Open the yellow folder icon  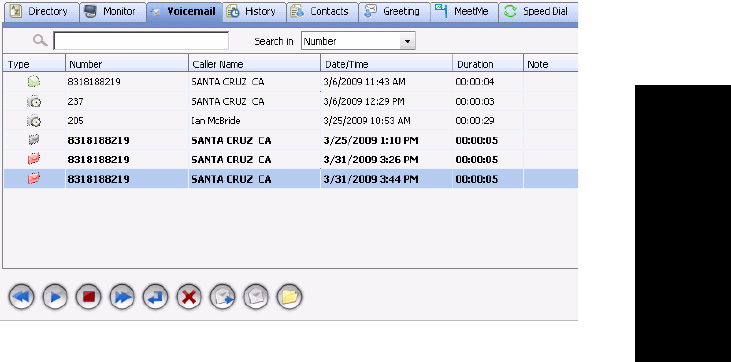[290, 297]
